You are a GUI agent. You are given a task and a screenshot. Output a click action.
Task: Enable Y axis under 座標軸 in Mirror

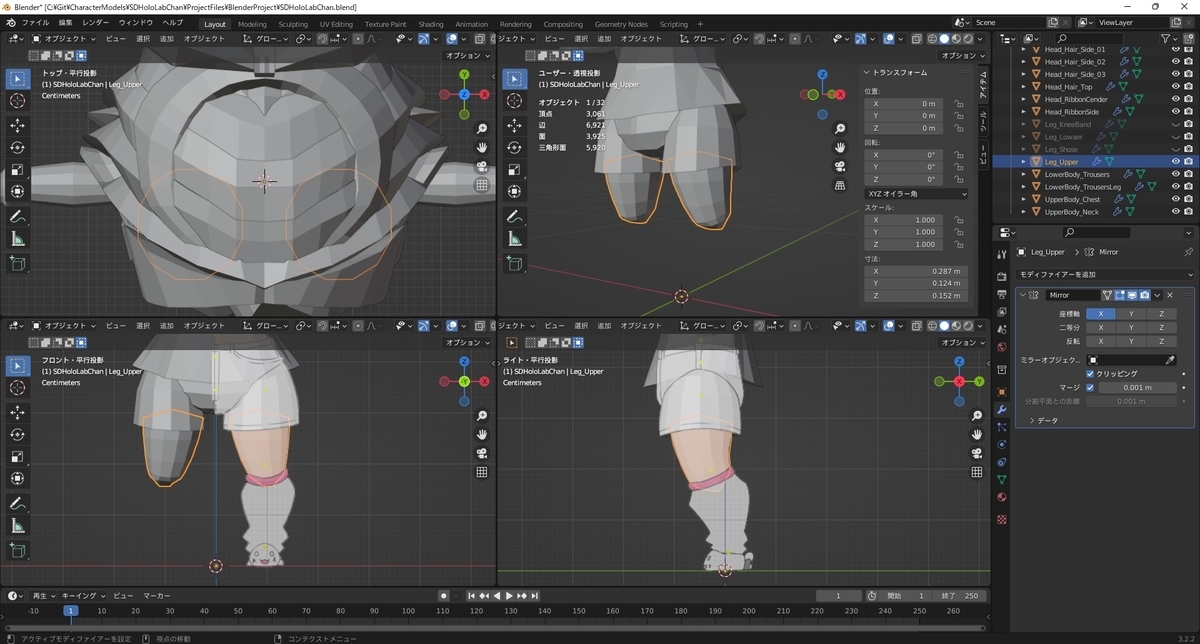tap(1131, 313)
